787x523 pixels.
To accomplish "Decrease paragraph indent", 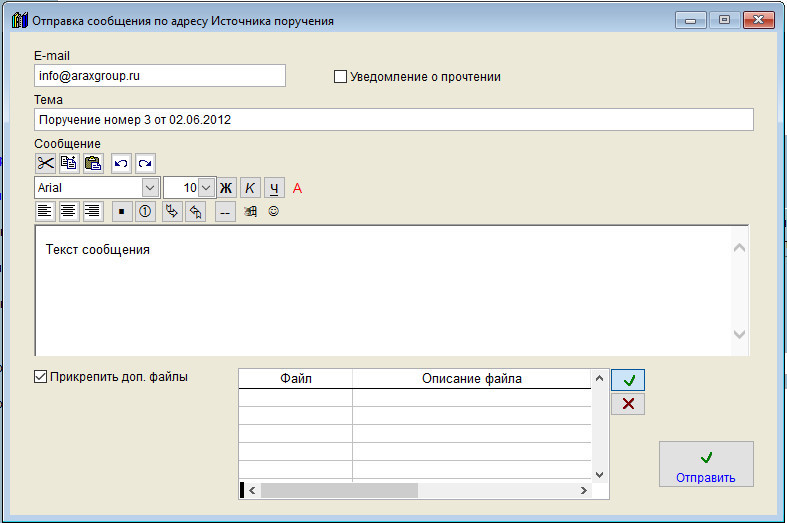I will pos(196,211).
